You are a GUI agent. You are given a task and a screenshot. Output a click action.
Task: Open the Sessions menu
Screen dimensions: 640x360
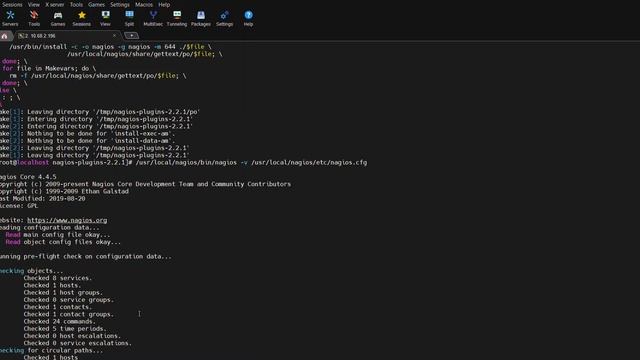coord(12,4)
